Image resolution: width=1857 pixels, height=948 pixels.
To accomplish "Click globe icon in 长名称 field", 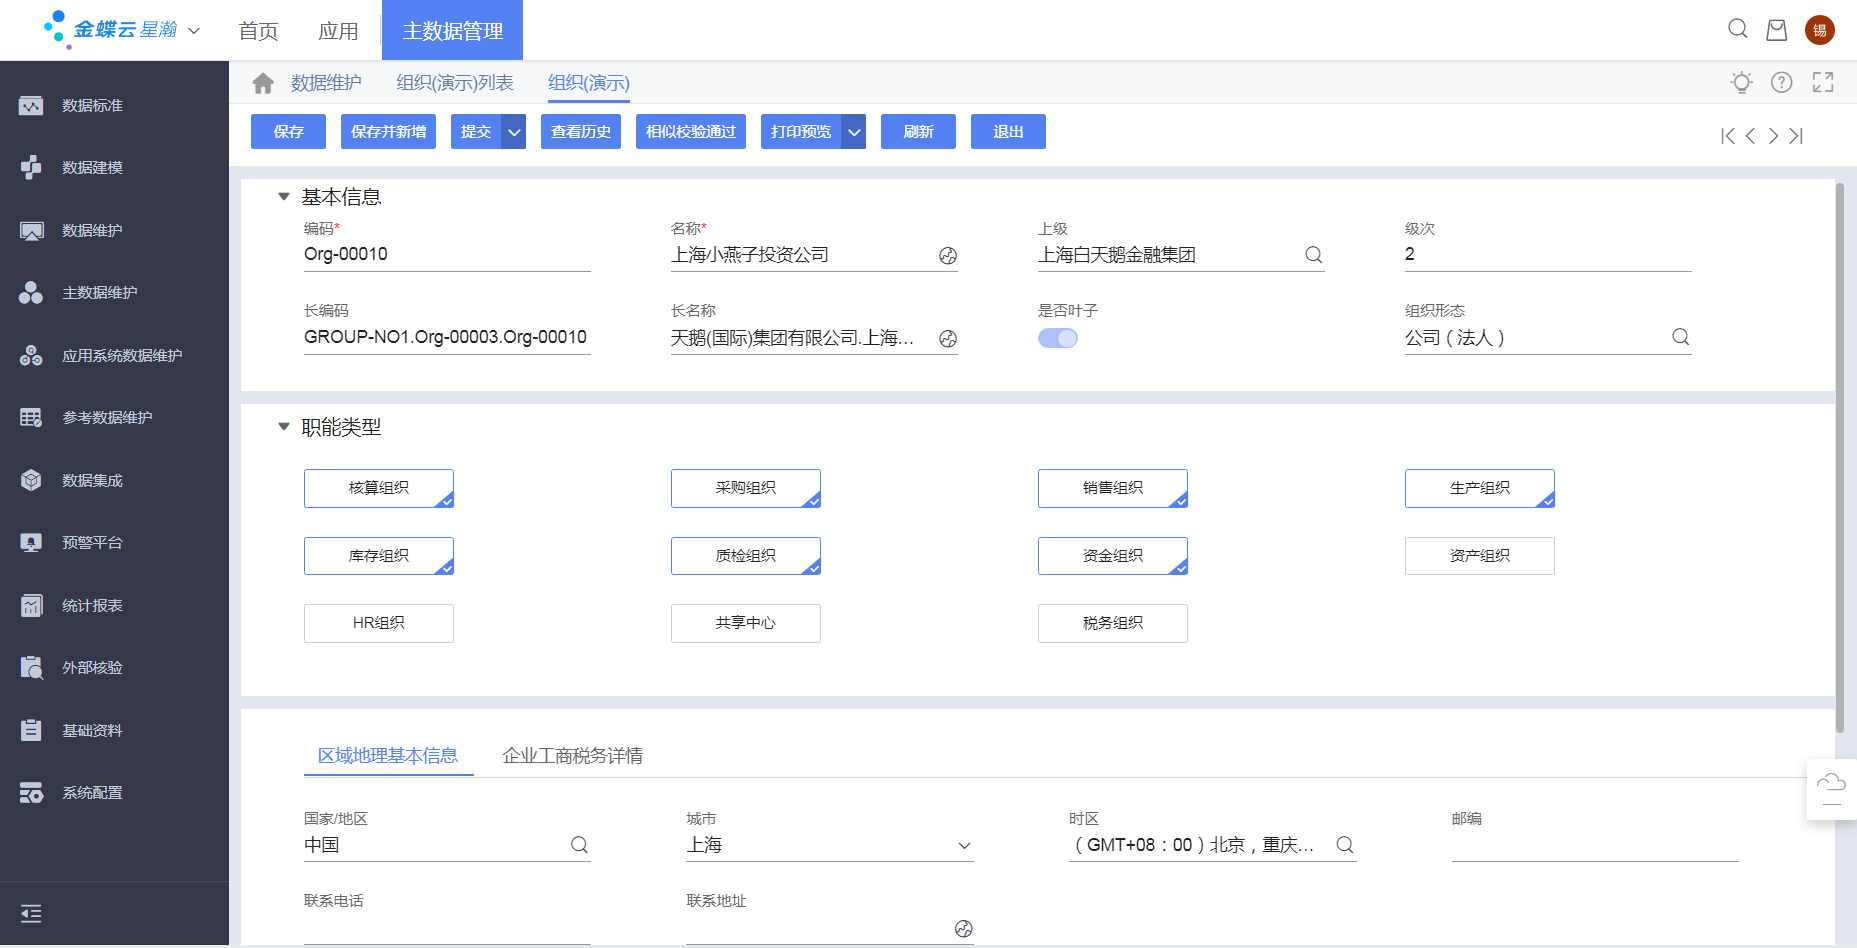I will tap(948, 339).
